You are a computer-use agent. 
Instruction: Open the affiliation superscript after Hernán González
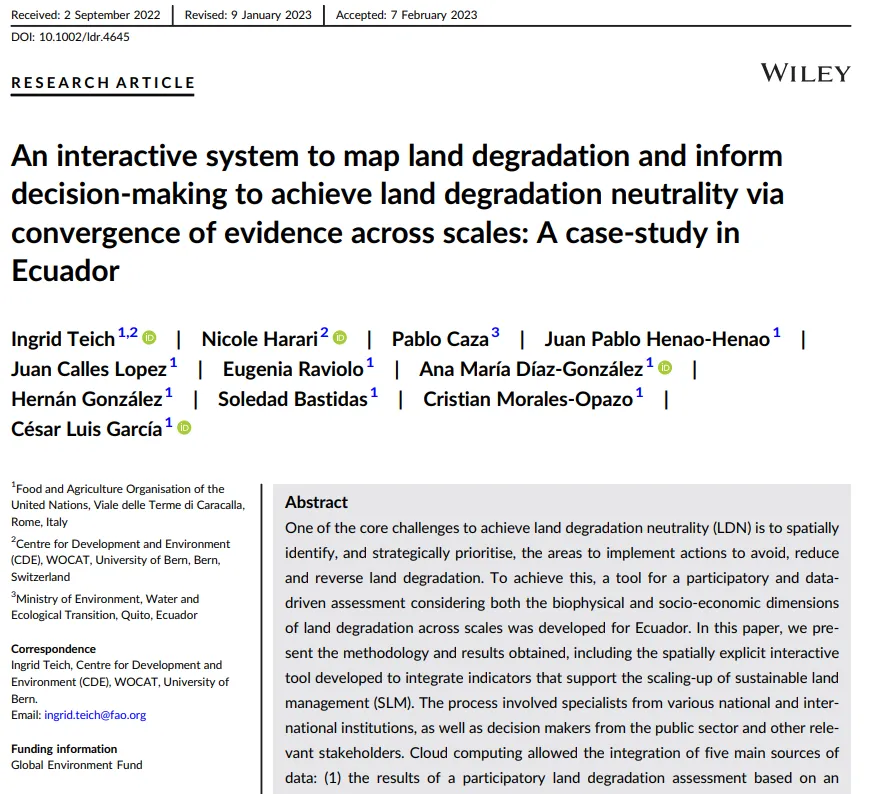[169, 394]
